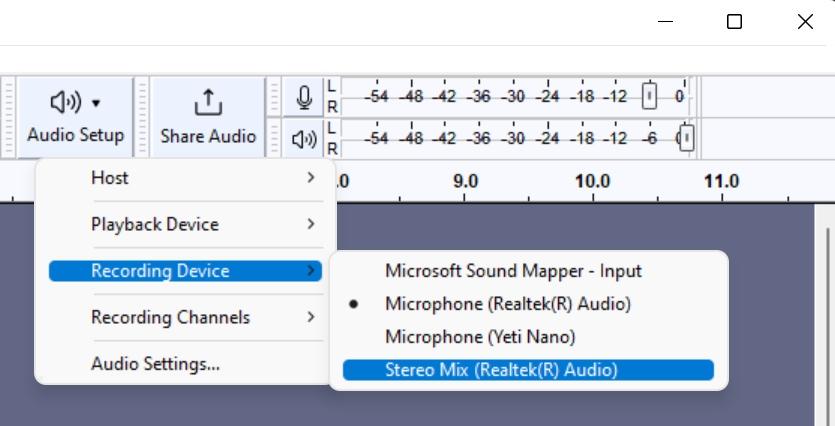
Task: Expand the Recording Channels submenu
Action: pyautogui.click(x=185, y=317)
